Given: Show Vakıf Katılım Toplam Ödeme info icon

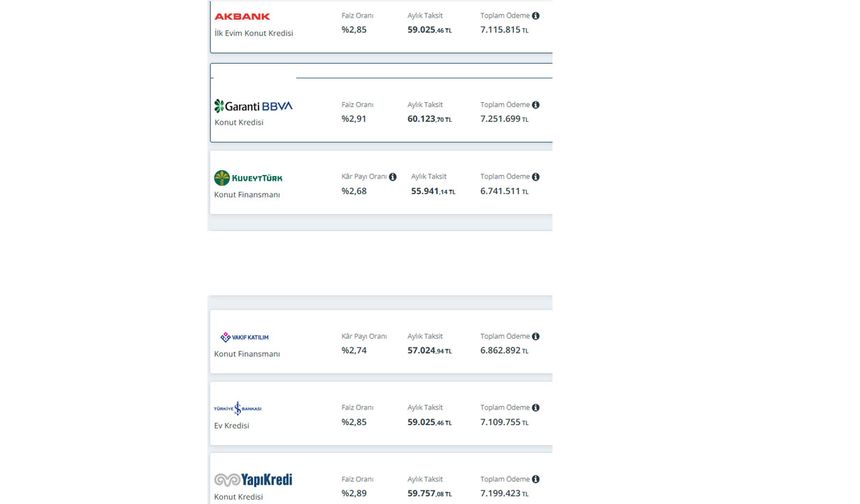Looking at the screenshot, I should [x=536, y=336].
